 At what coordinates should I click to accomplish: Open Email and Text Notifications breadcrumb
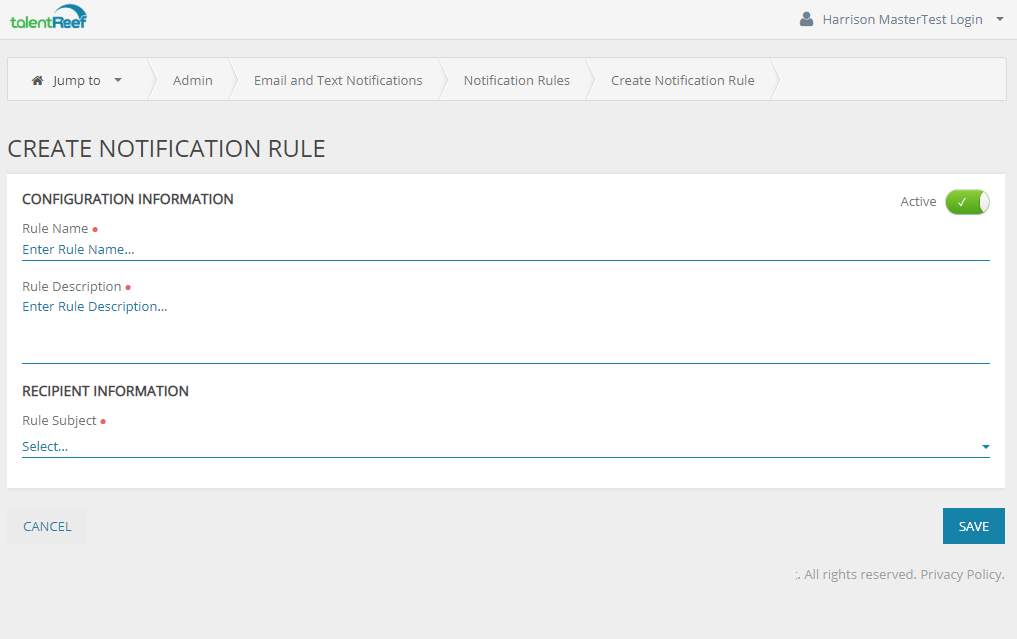(x=338, y=80)
